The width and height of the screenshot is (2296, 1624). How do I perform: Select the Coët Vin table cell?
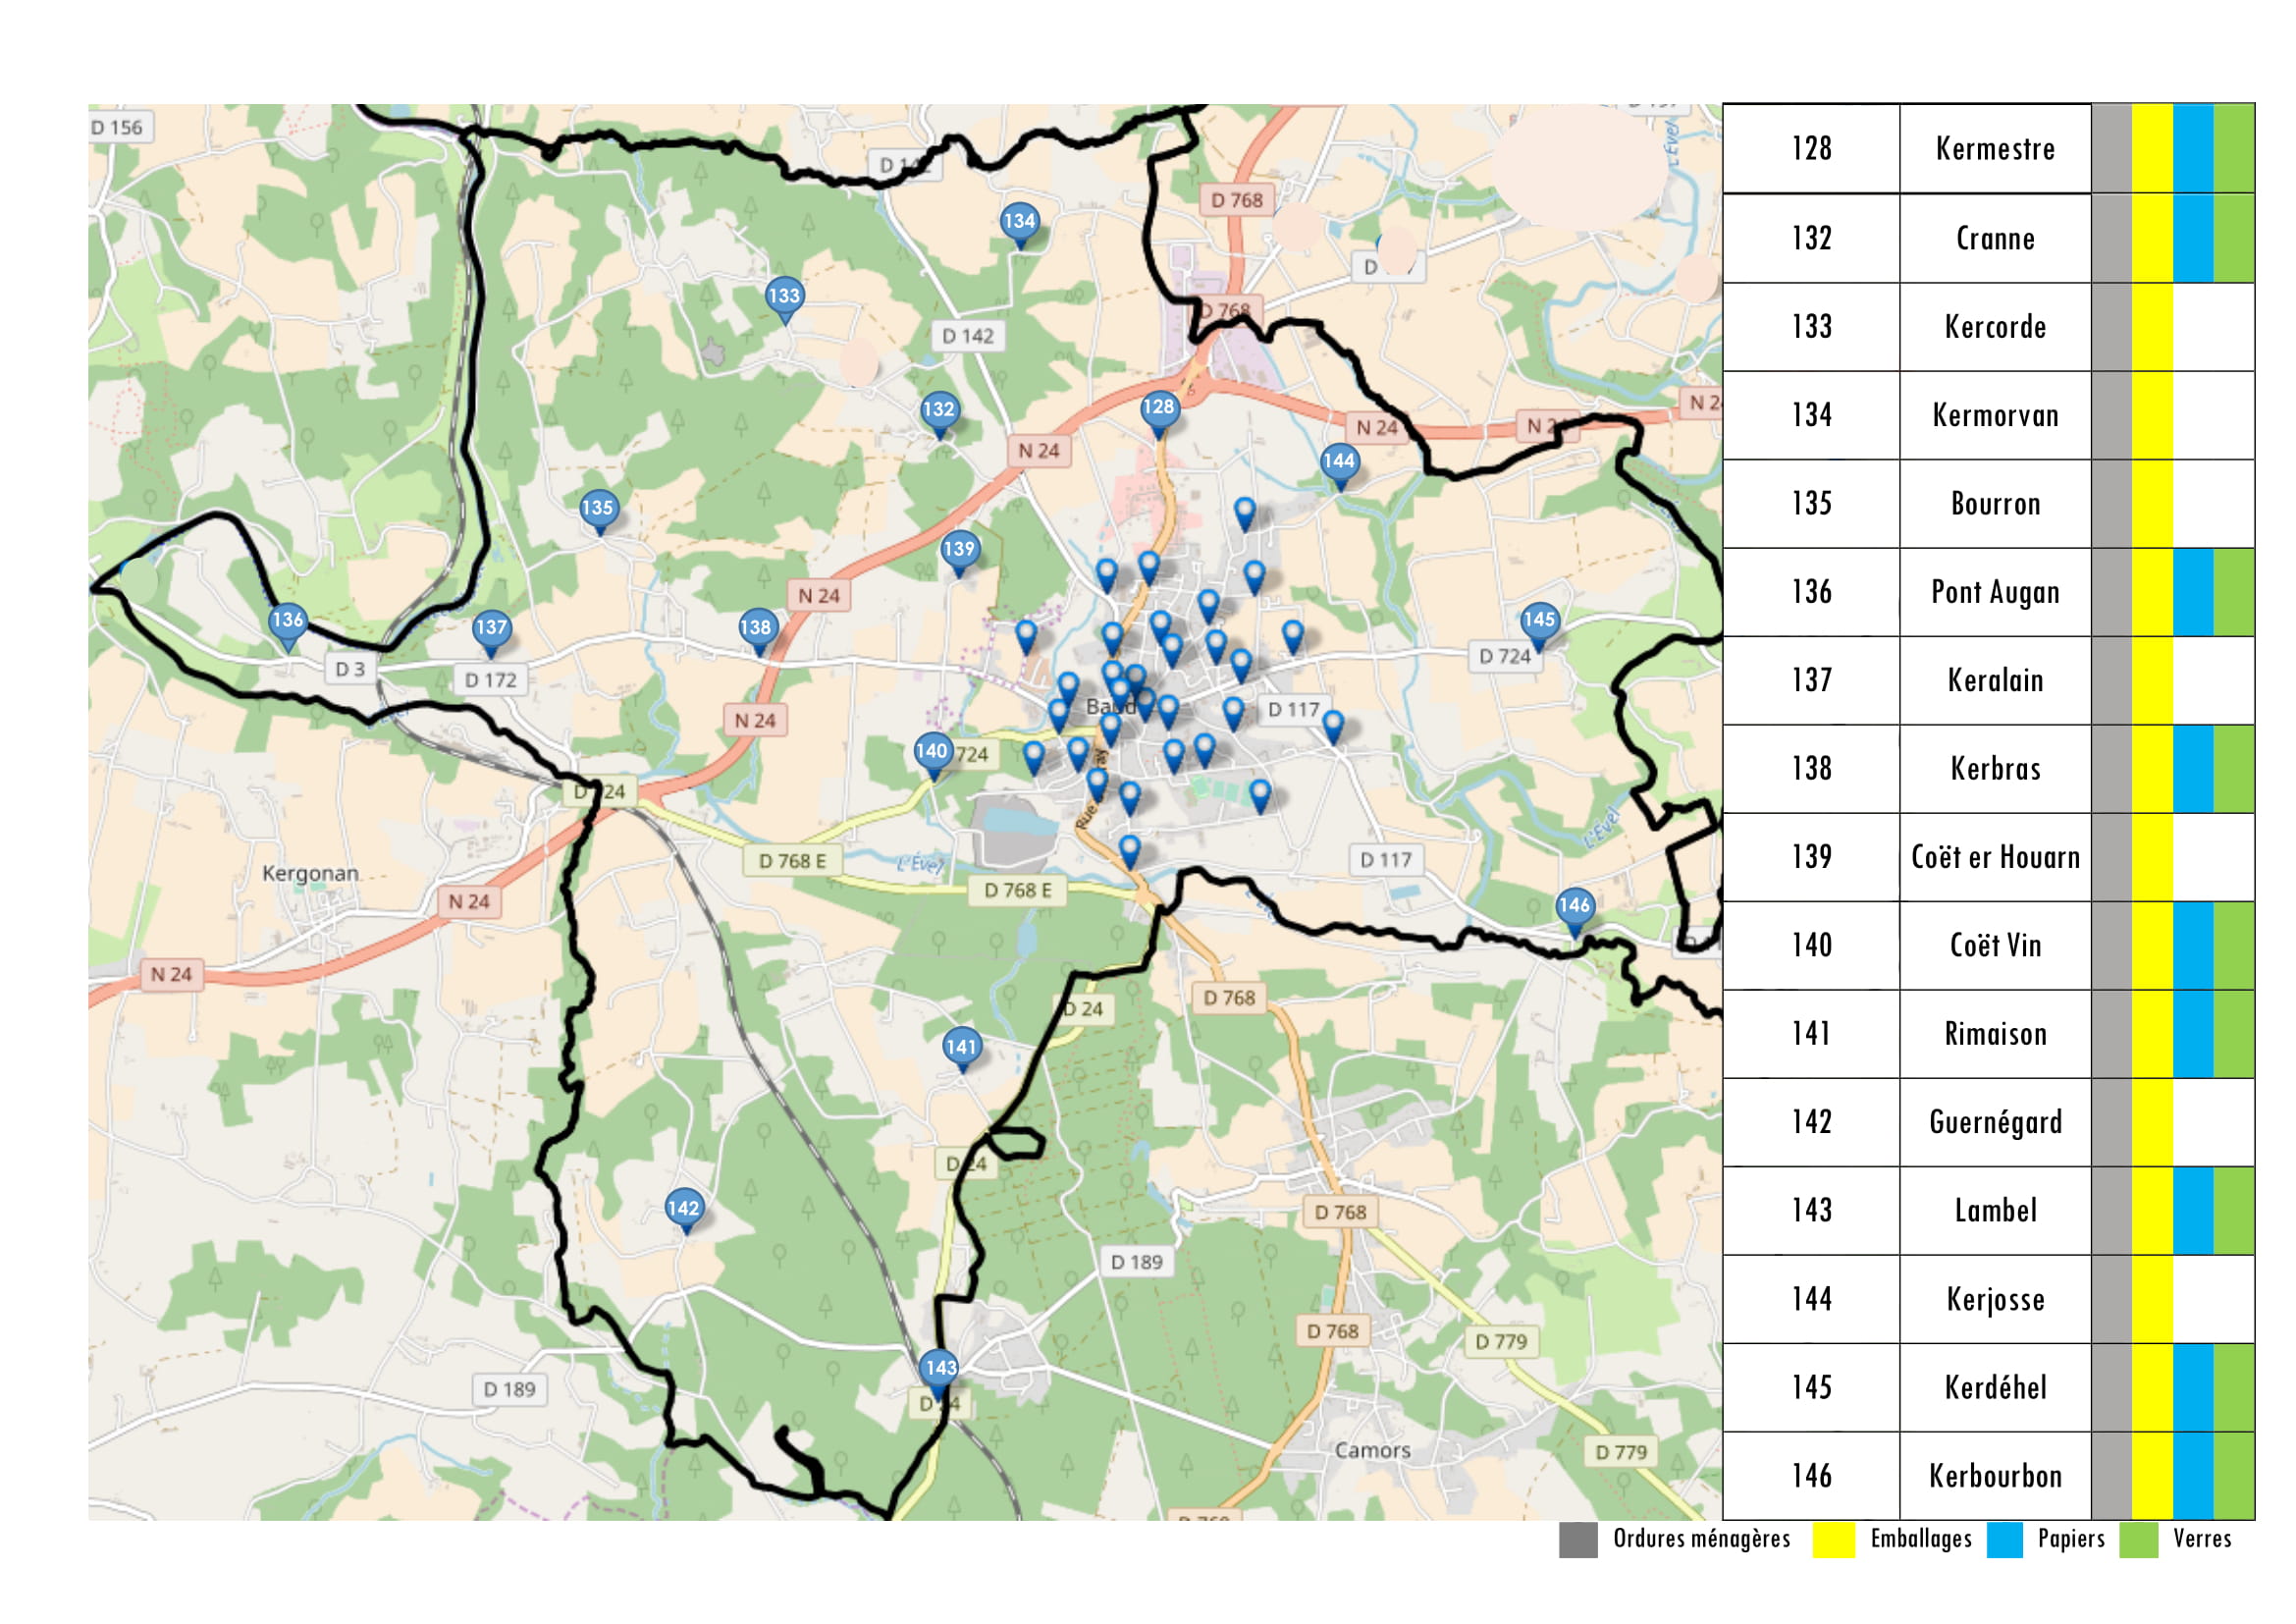(x=1995, y=946)
